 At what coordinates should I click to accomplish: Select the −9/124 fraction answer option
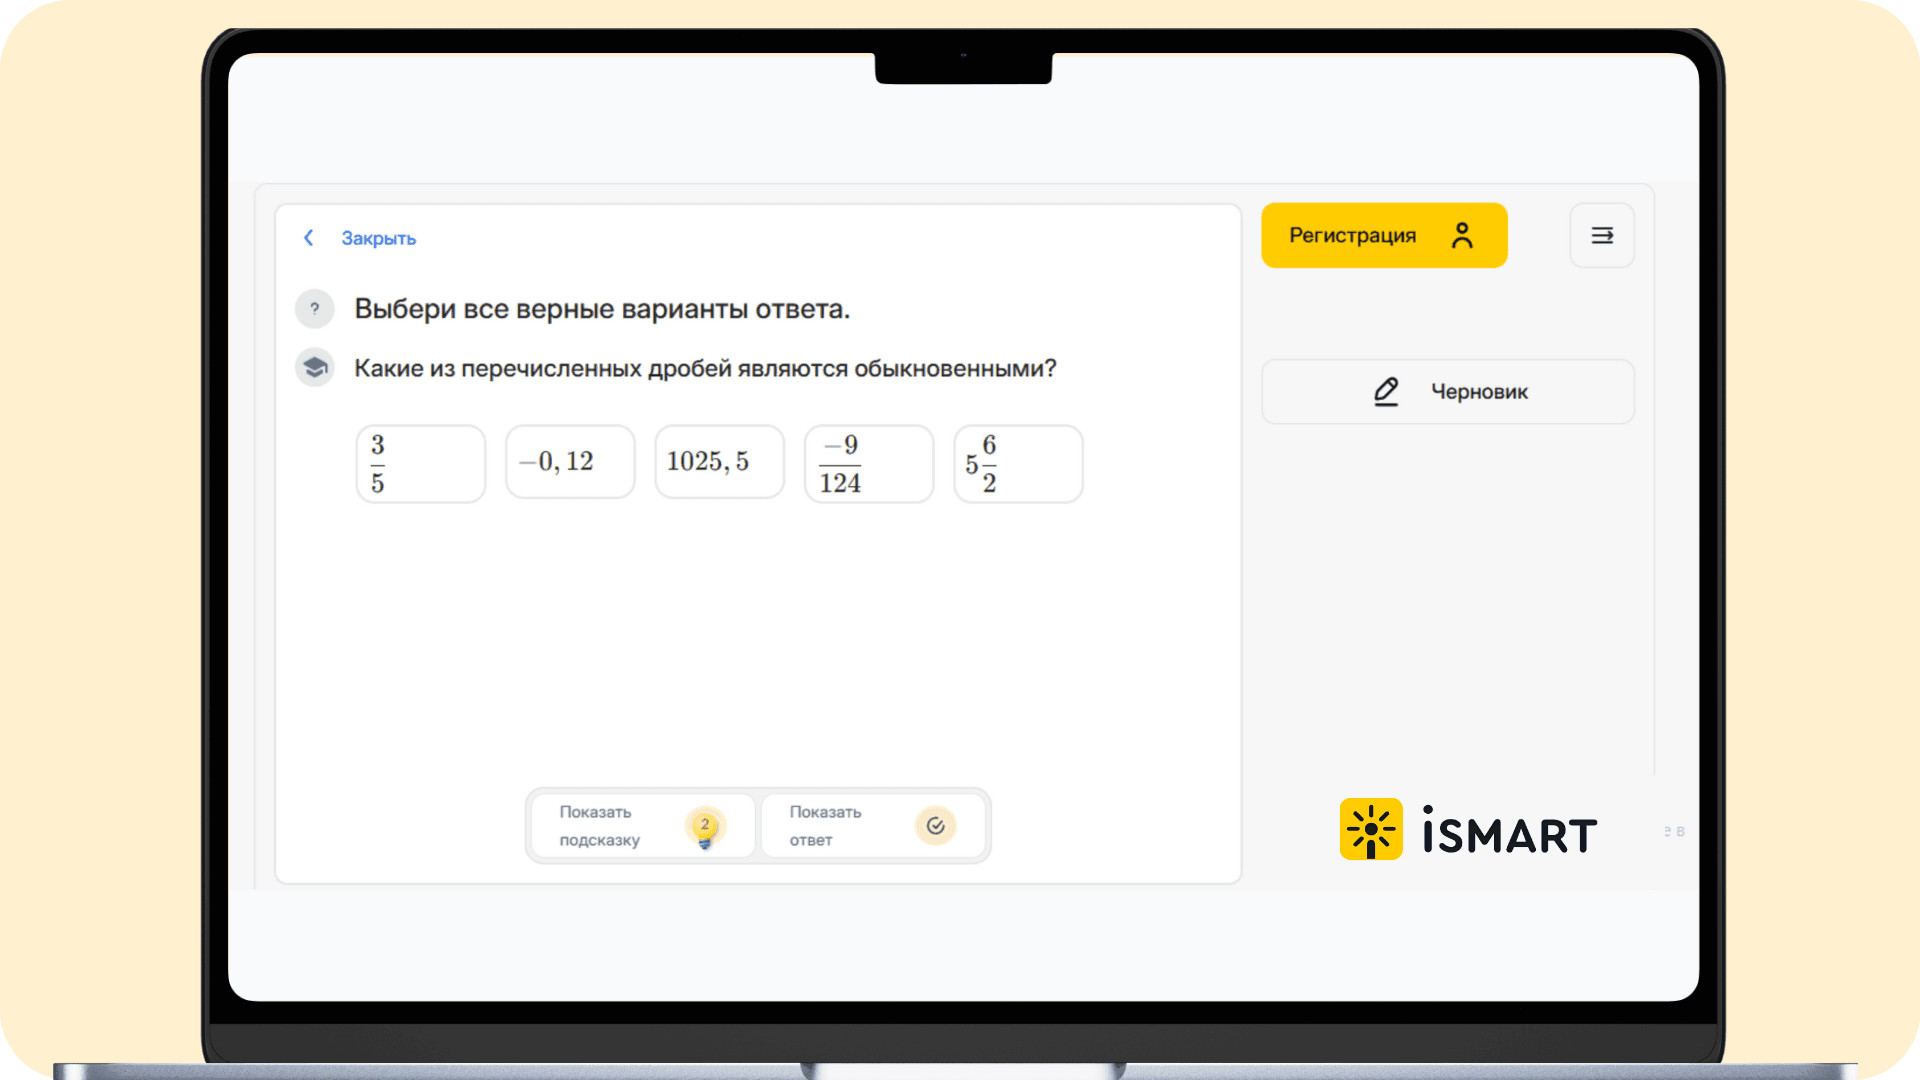tap(868, 464)
